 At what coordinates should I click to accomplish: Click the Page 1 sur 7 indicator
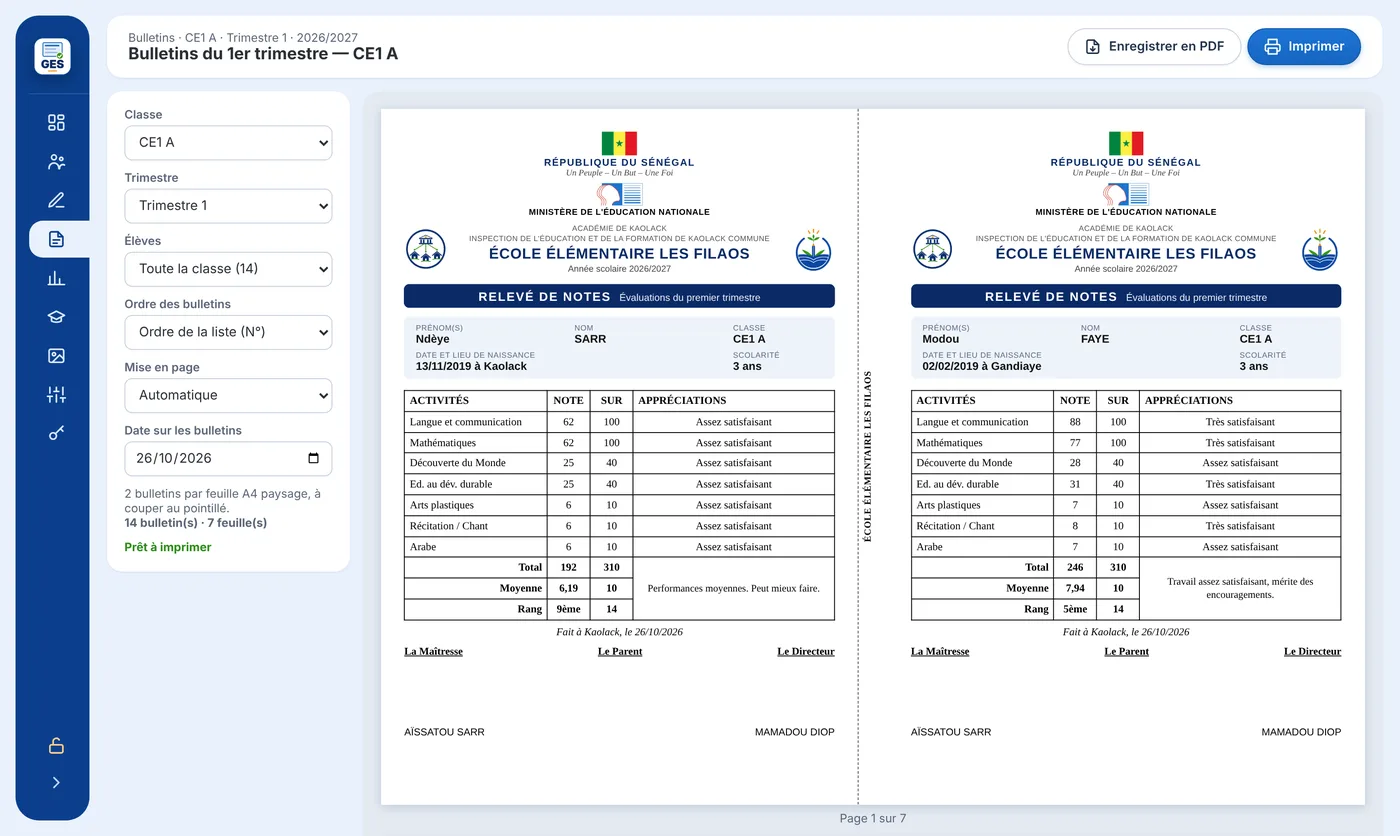click(x=873, y=818)
